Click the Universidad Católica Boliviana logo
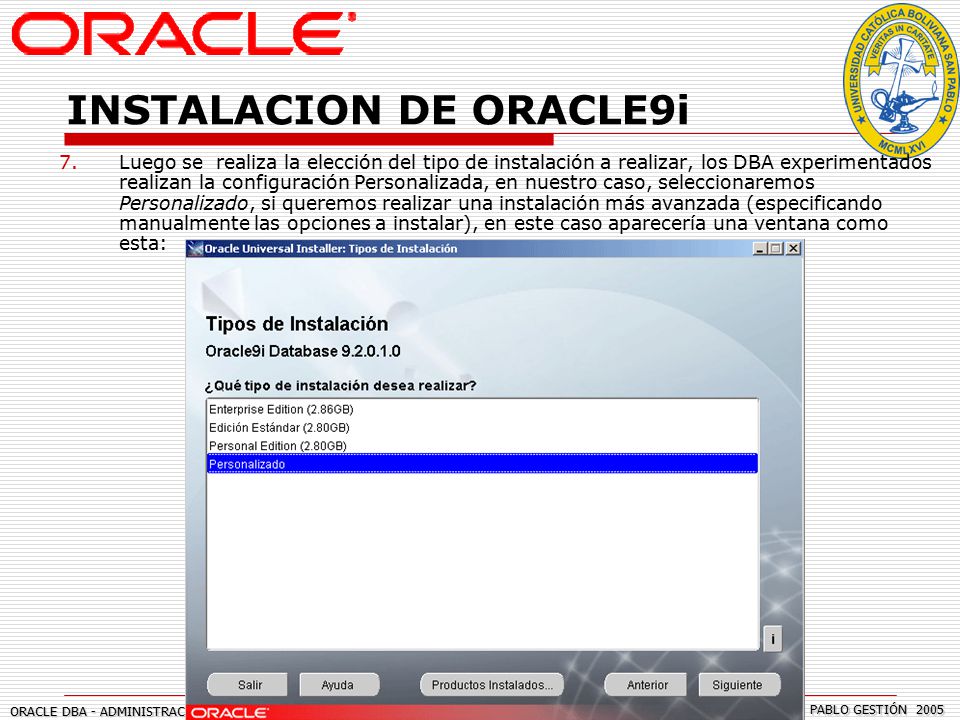The height and width of the screenshot is (720, 960). pos(901,81)
